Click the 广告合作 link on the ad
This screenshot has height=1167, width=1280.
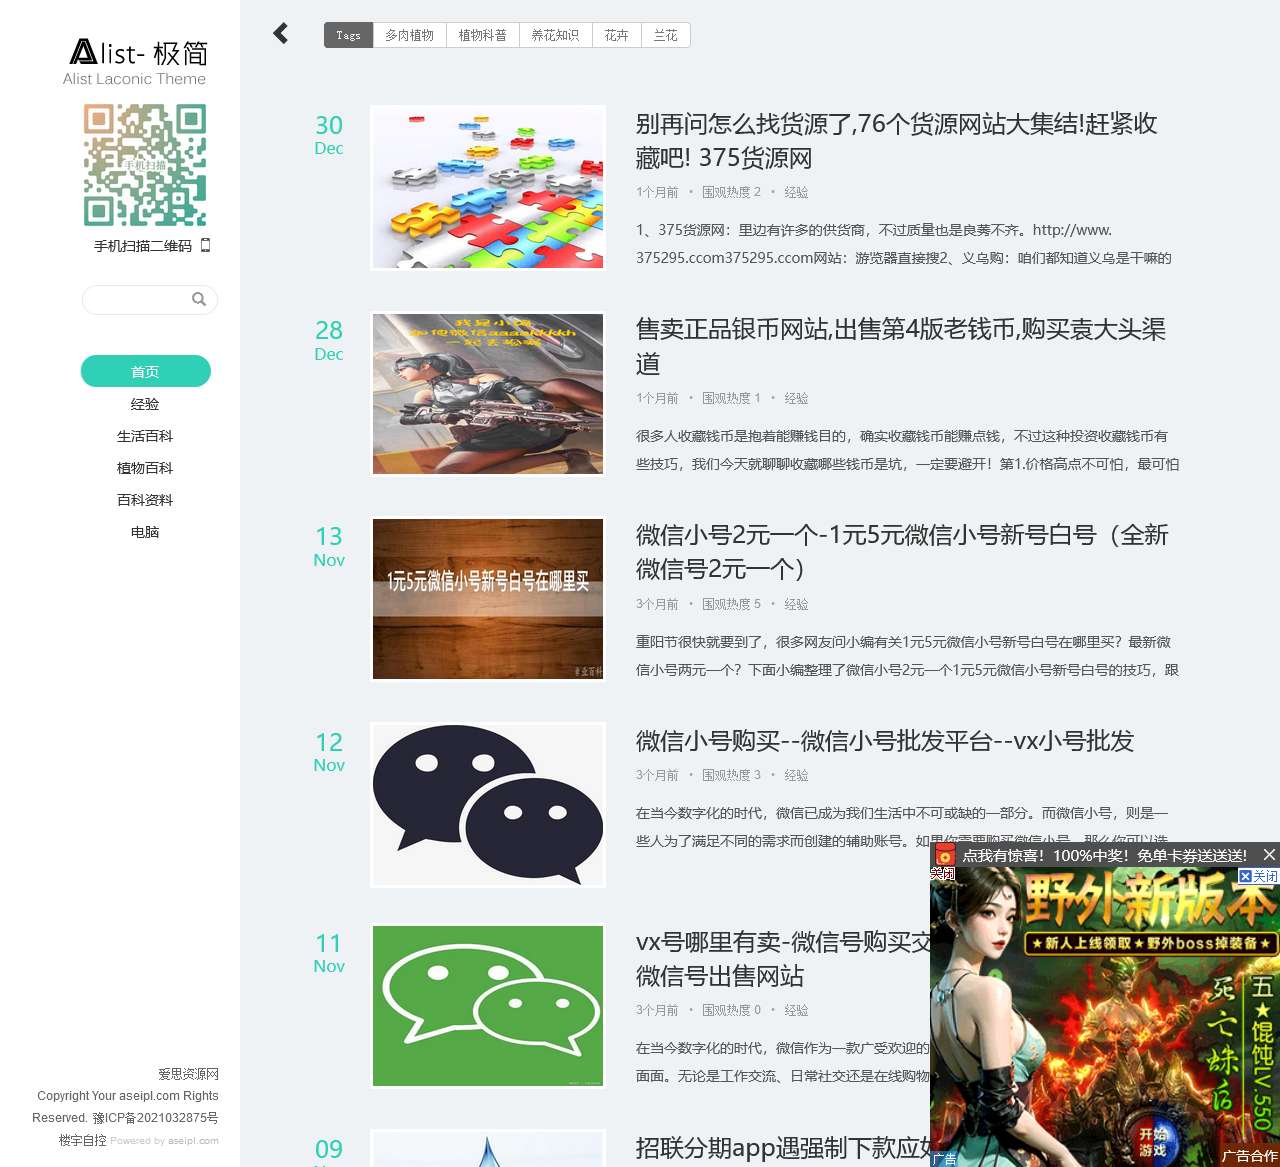click(1249, 1156)
